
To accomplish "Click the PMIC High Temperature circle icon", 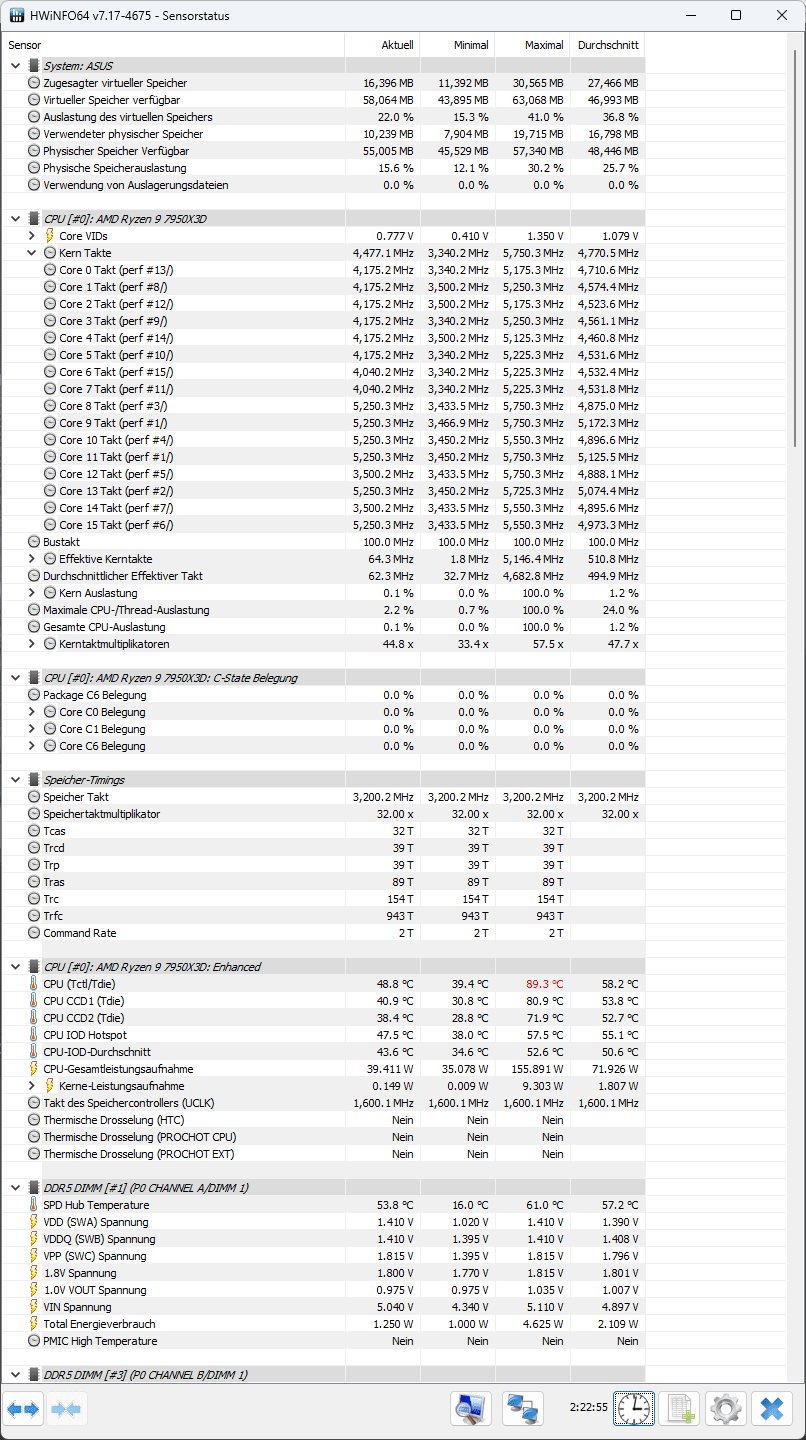I will pyautogui.click(x=34, y=1341).
